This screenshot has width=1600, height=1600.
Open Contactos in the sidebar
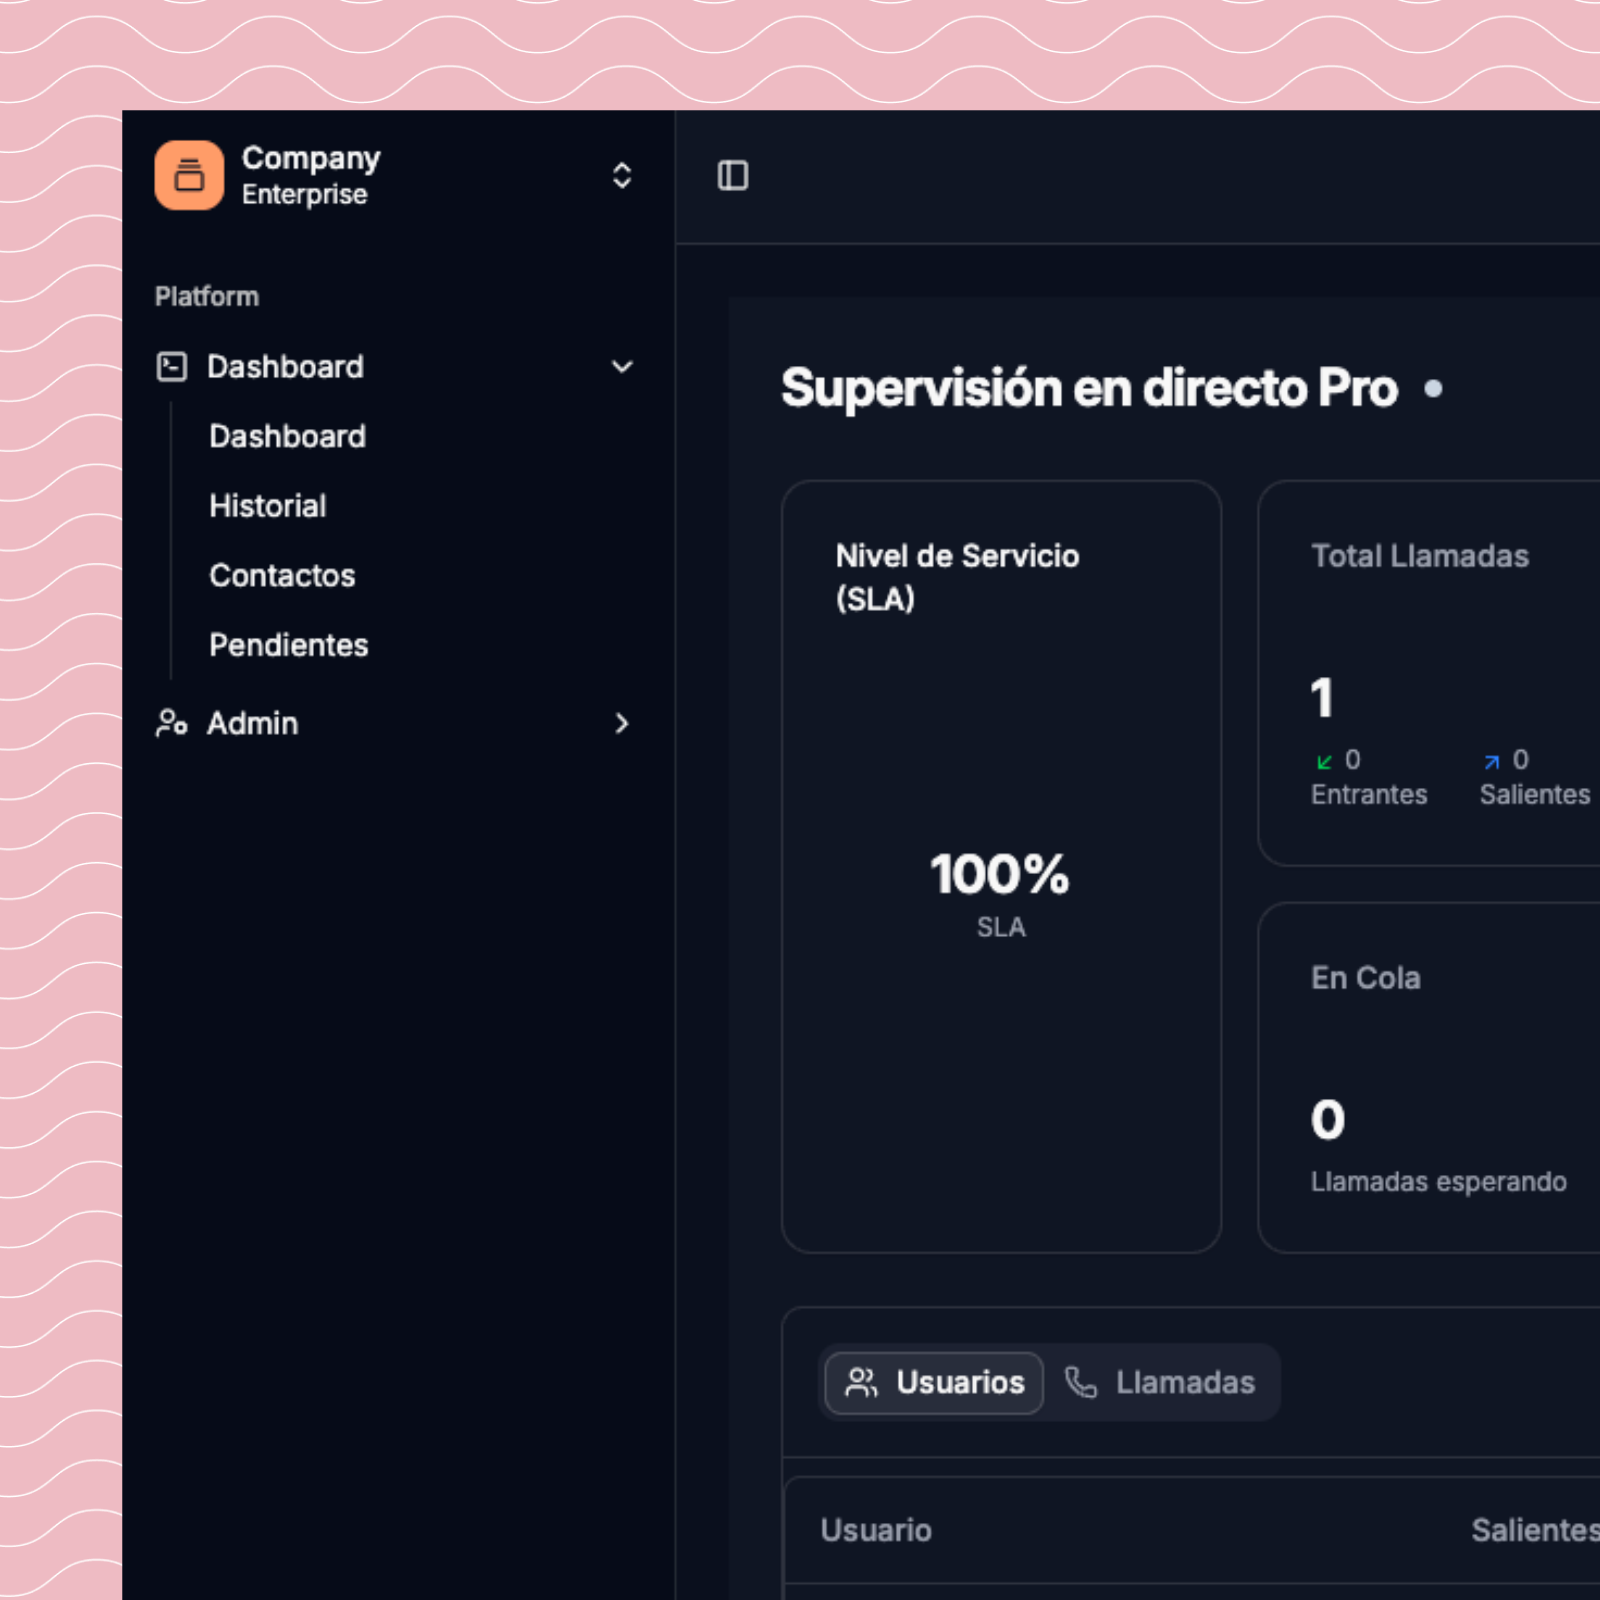[x=282, y=576]
